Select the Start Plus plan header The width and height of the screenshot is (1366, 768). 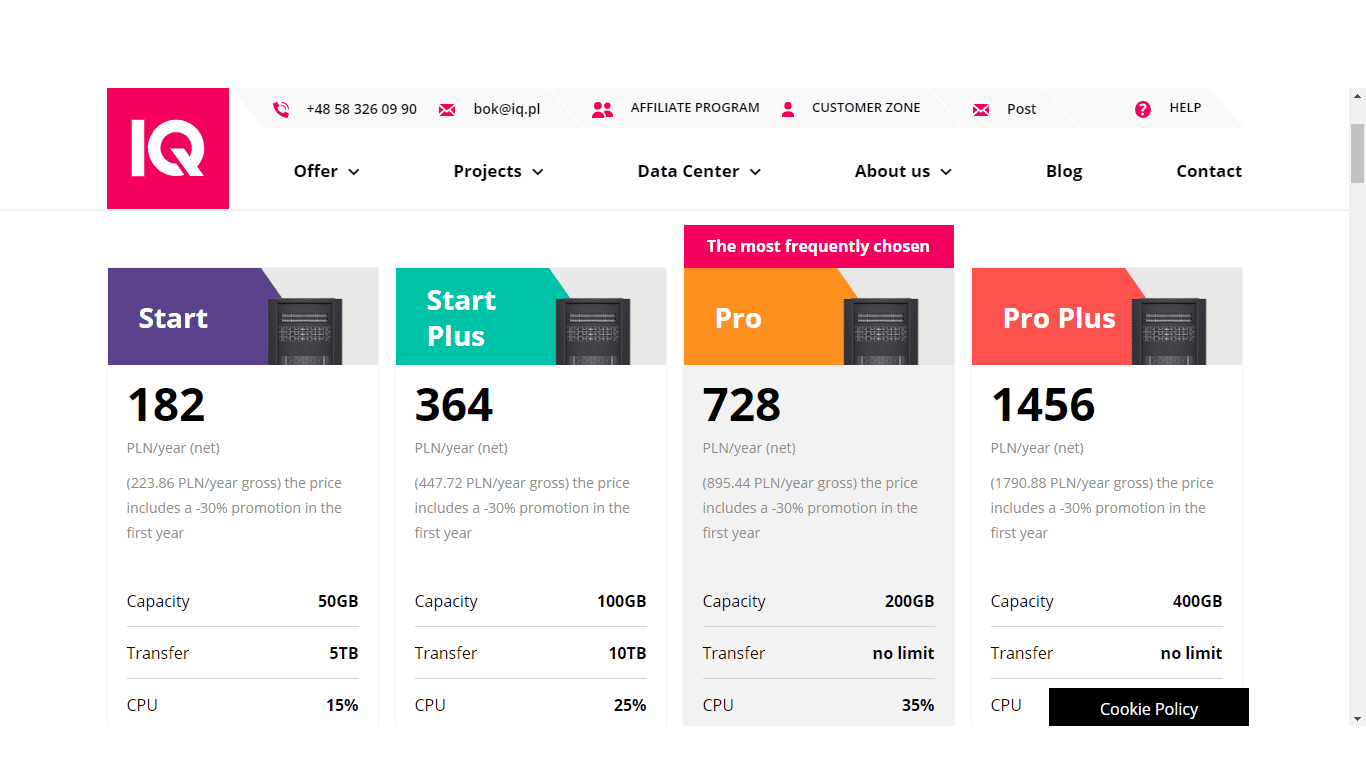[x=531, y=316]
